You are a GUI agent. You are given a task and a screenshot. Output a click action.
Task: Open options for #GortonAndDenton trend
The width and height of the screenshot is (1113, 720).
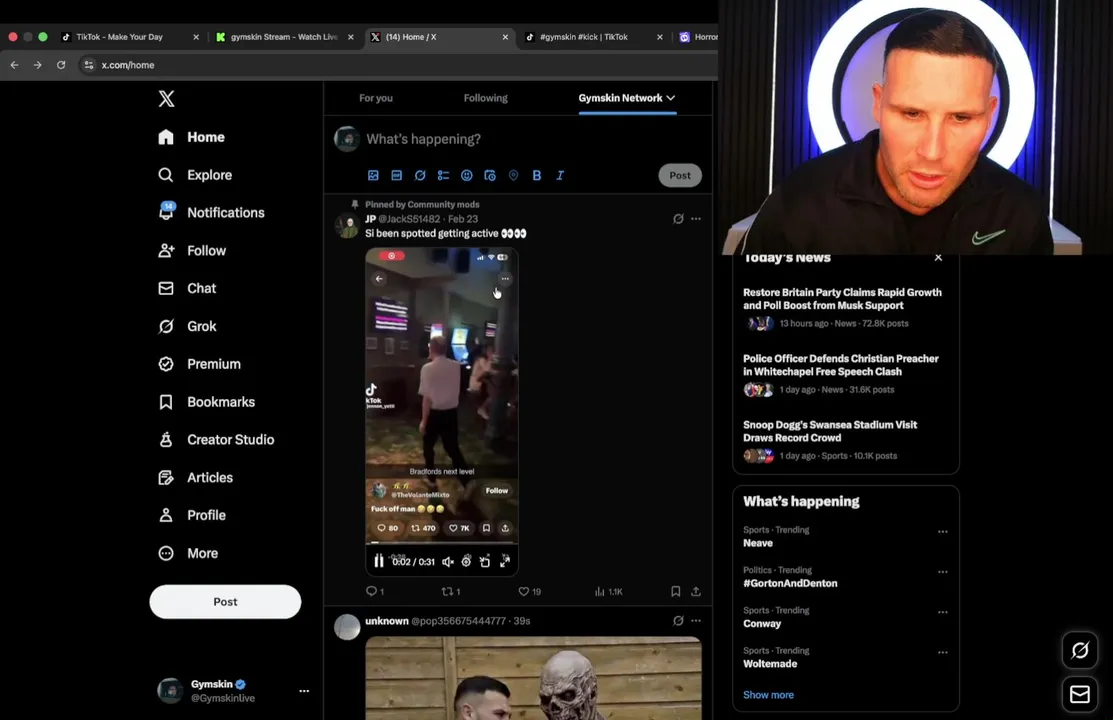pos(943,572)
